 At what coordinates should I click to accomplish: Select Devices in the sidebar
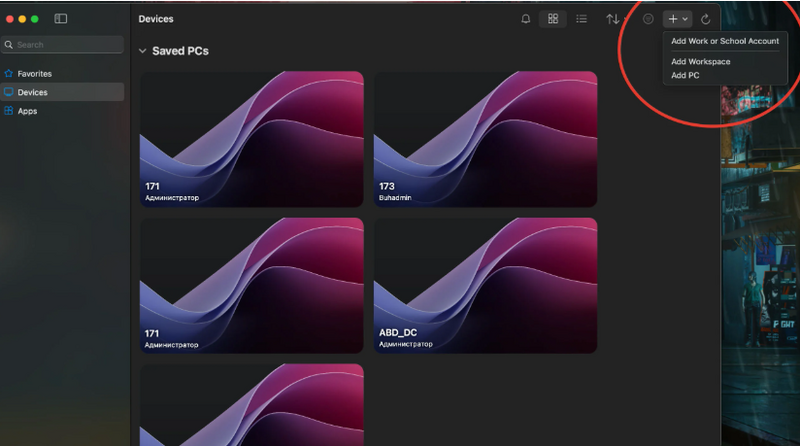pos(62,92)
